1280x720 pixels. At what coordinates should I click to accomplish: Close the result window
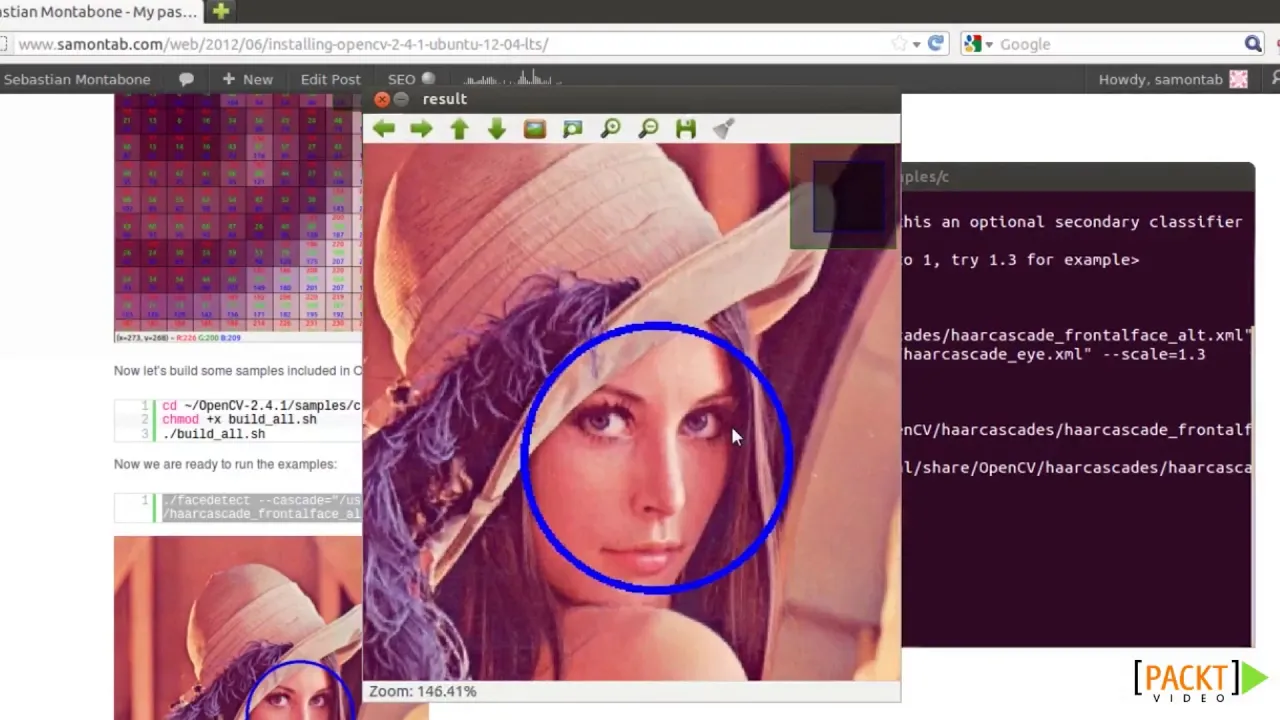click(382, 99)
